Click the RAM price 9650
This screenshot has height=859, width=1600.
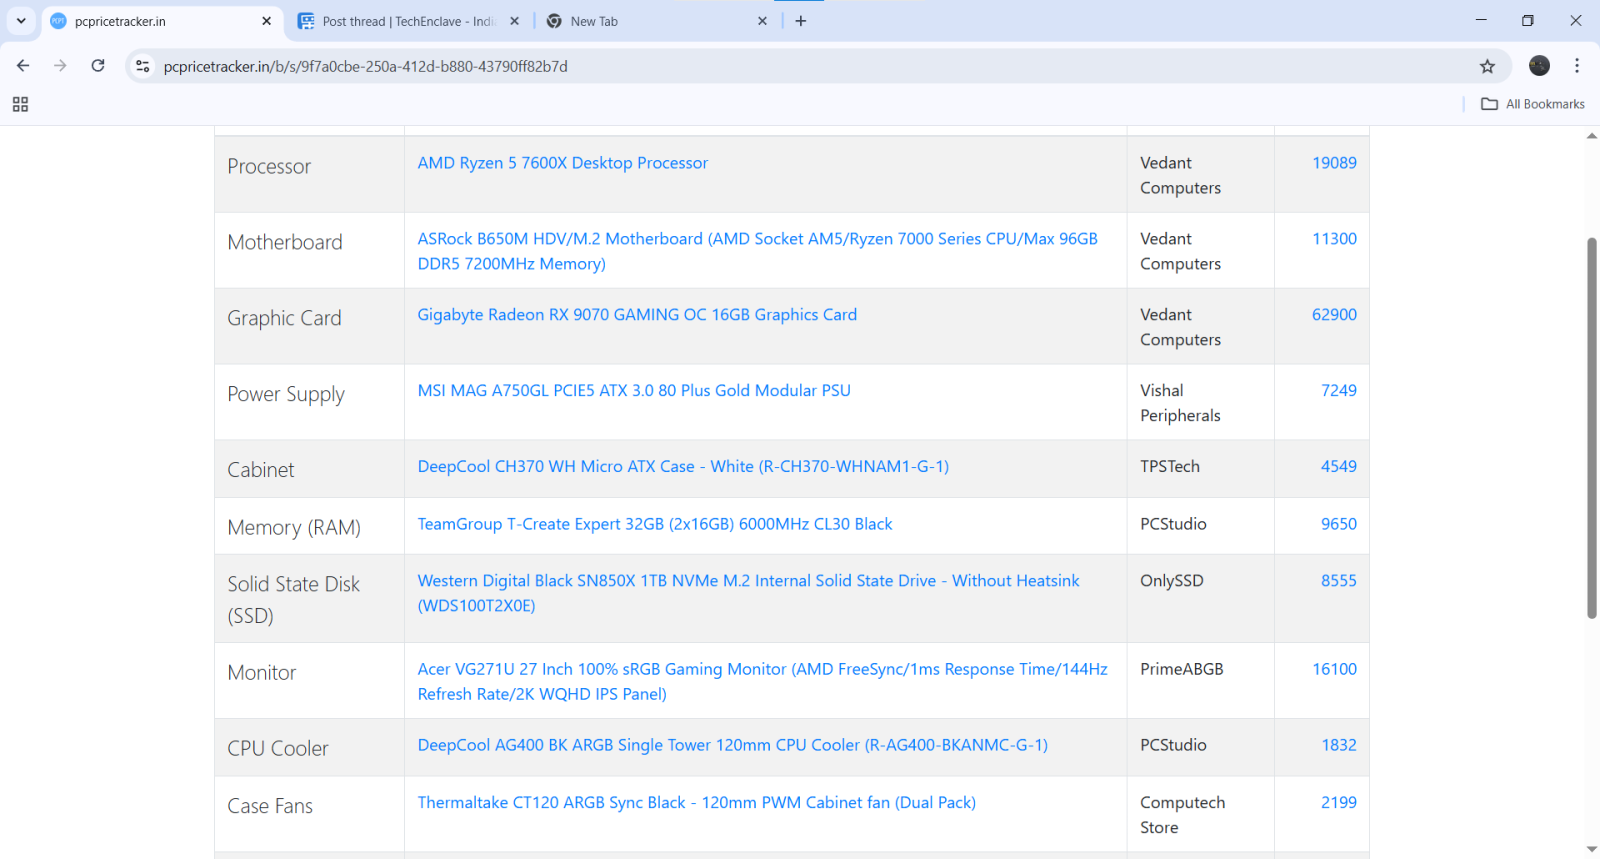[x=1338, y=524]
